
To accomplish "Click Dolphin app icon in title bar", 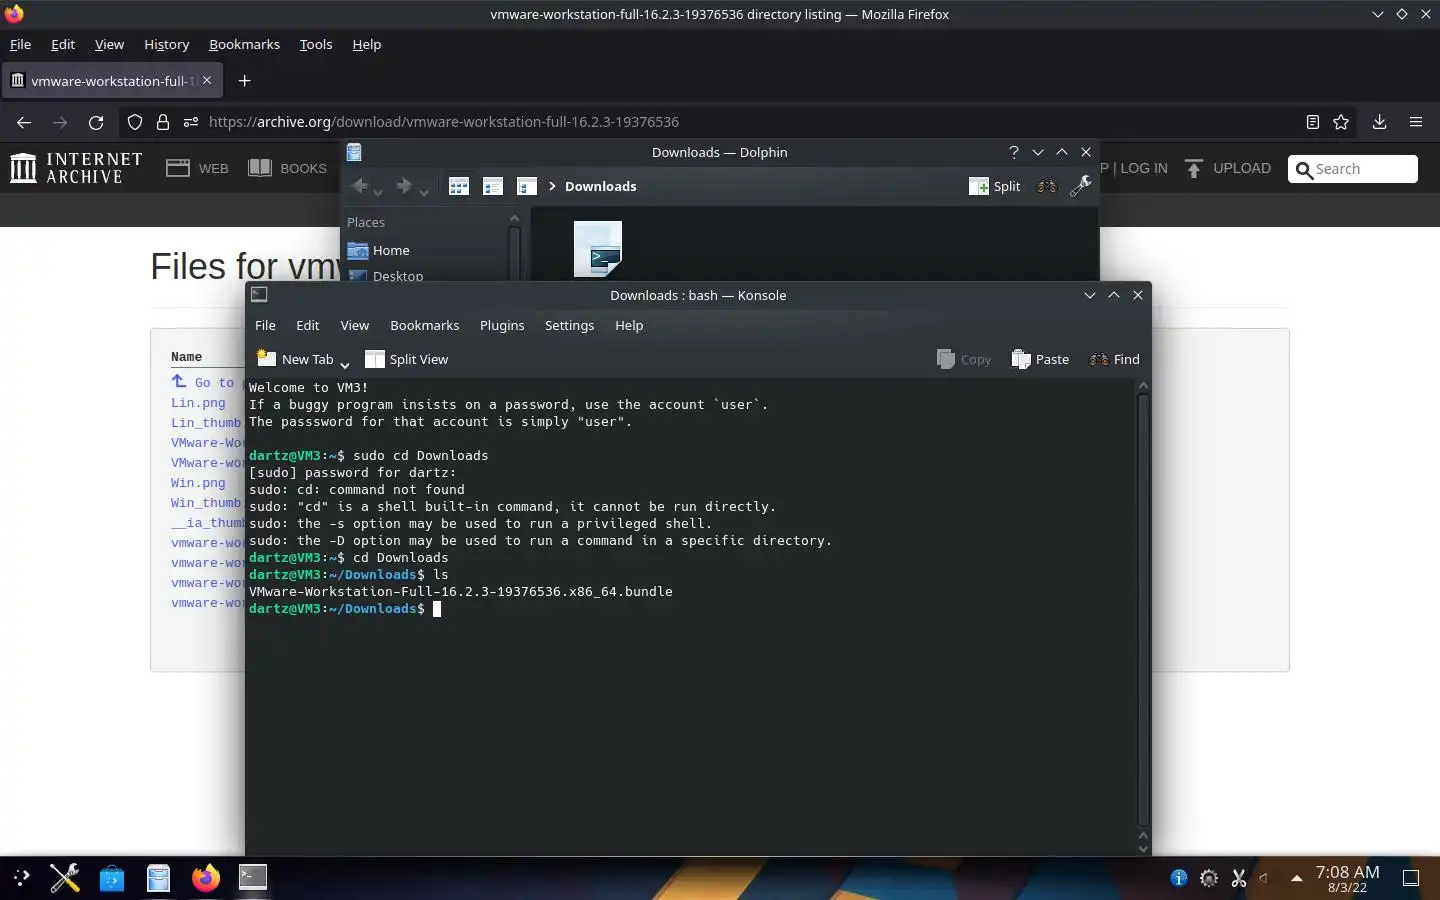I will click(x=354, y=152).
